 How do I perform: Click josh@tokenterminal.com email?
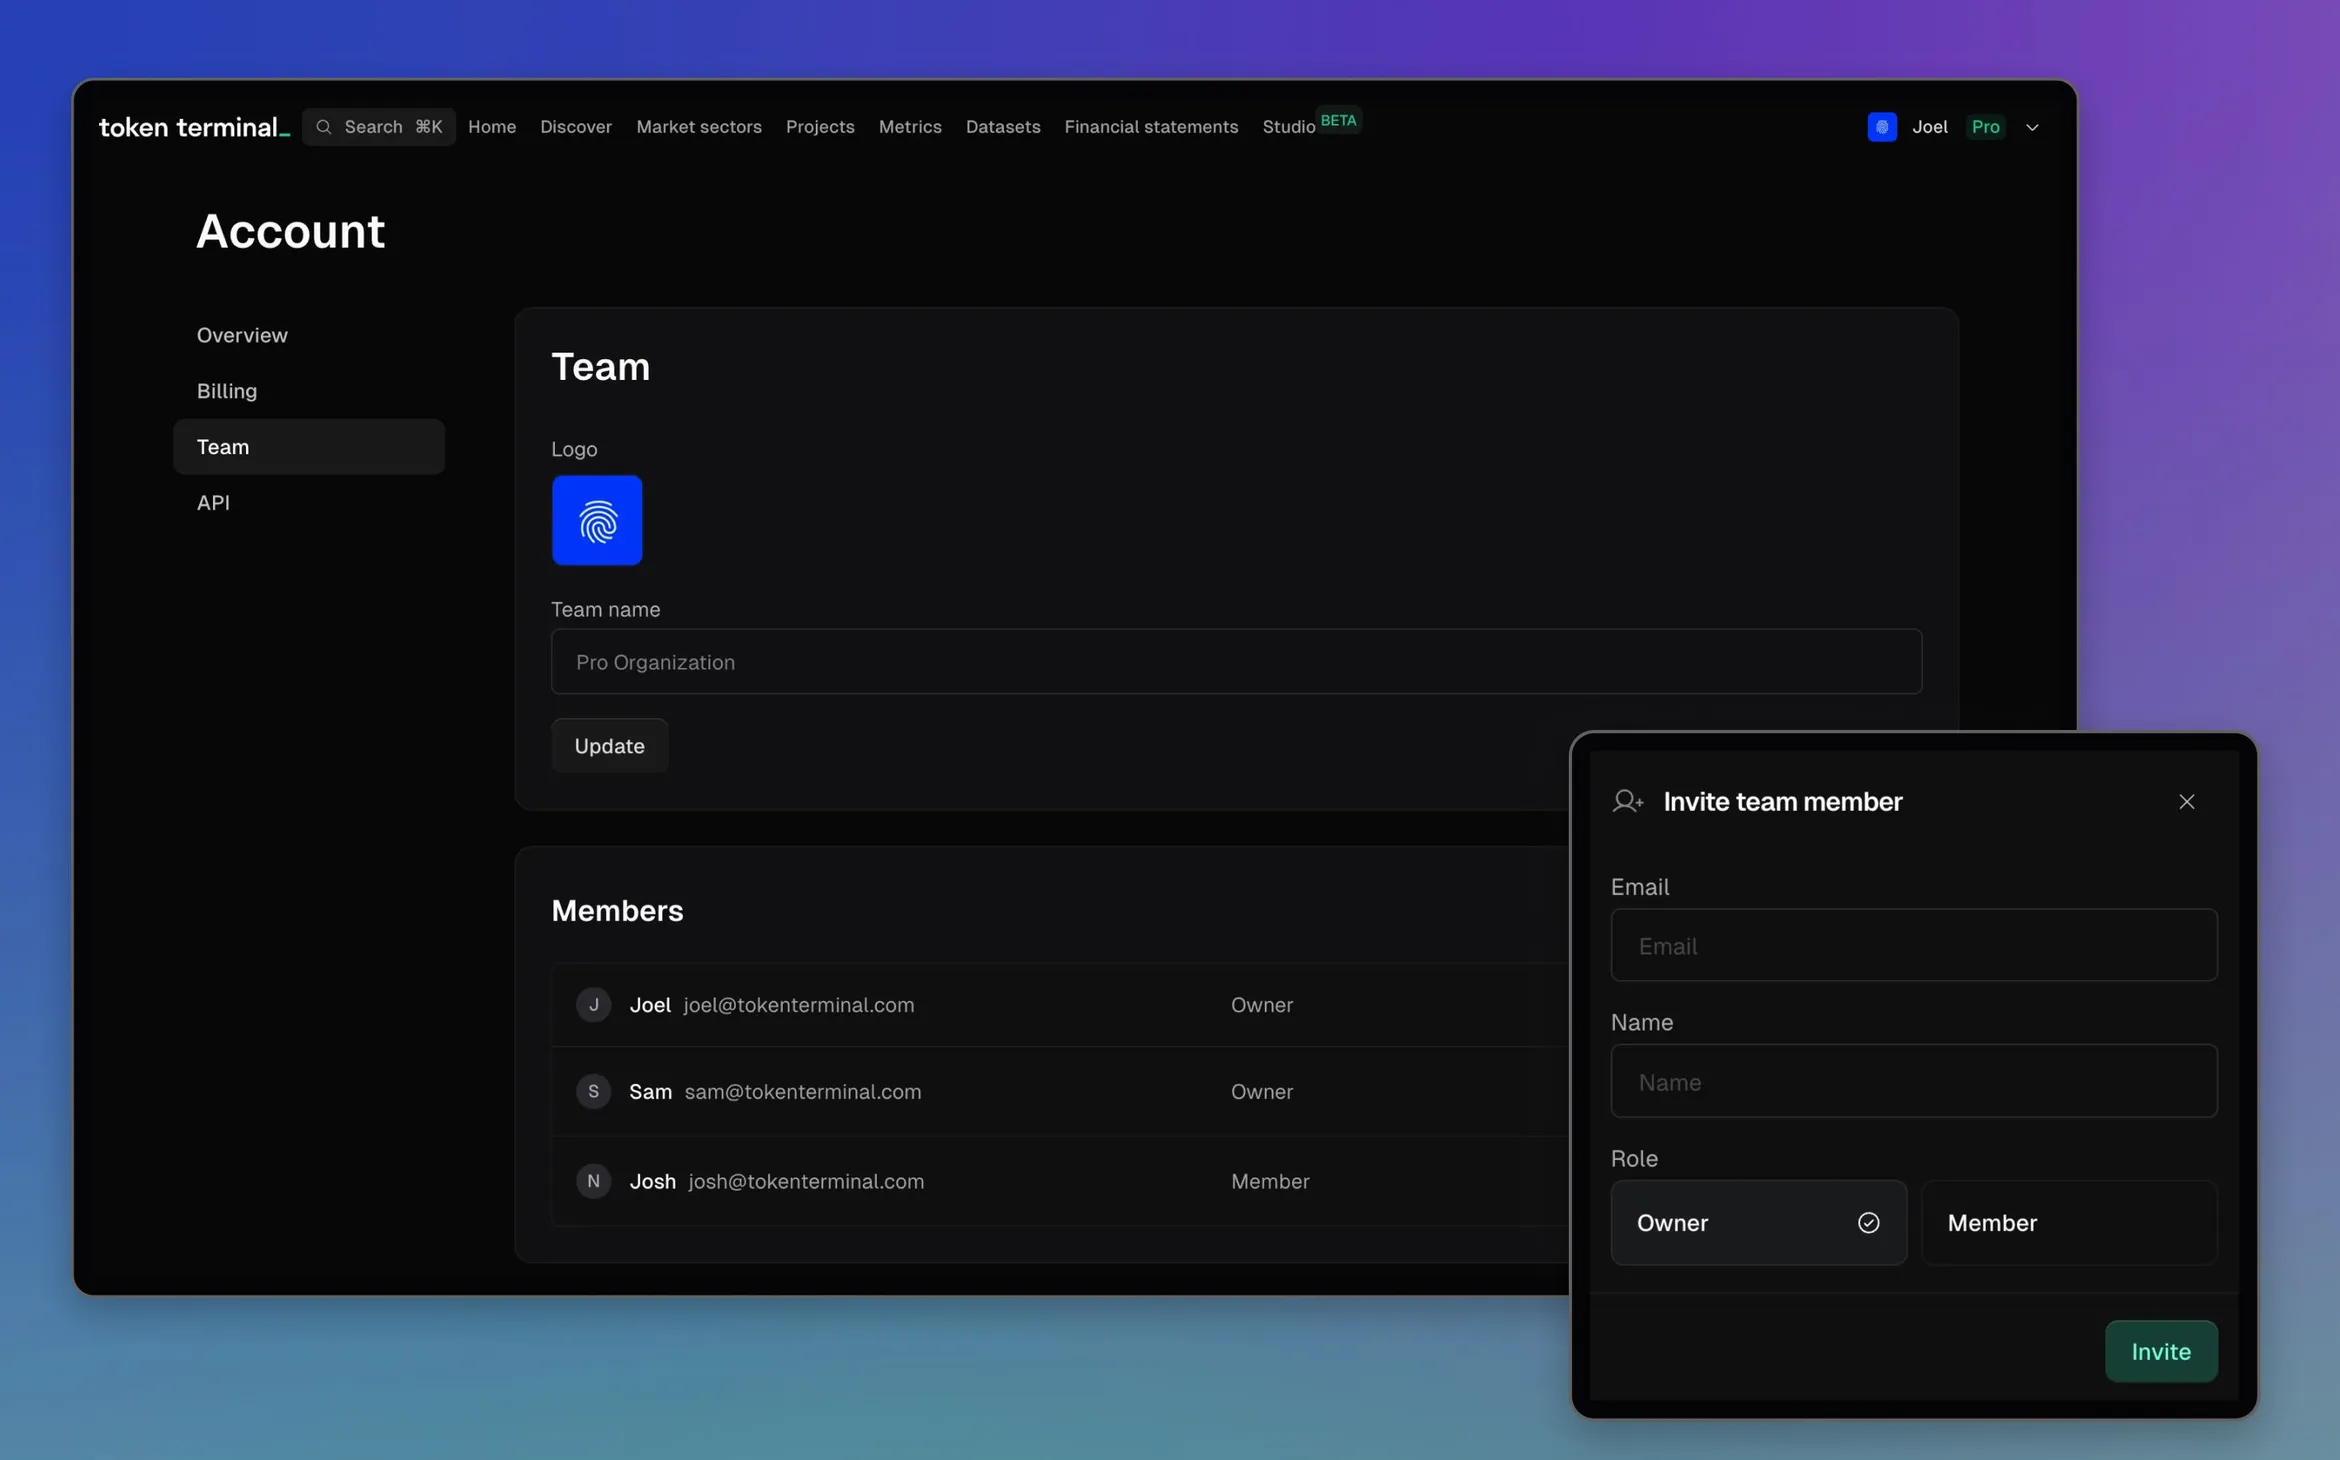coord(806,1180)
